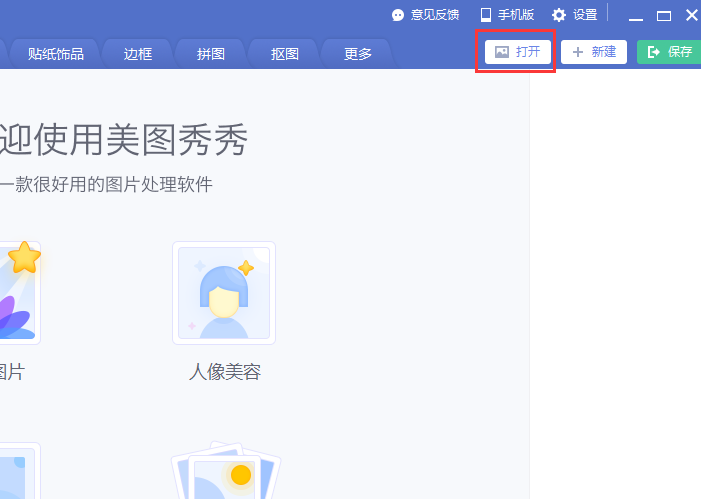701x499 pixels.
Task: Open the 更多 tab
Action: coord(358,54)
